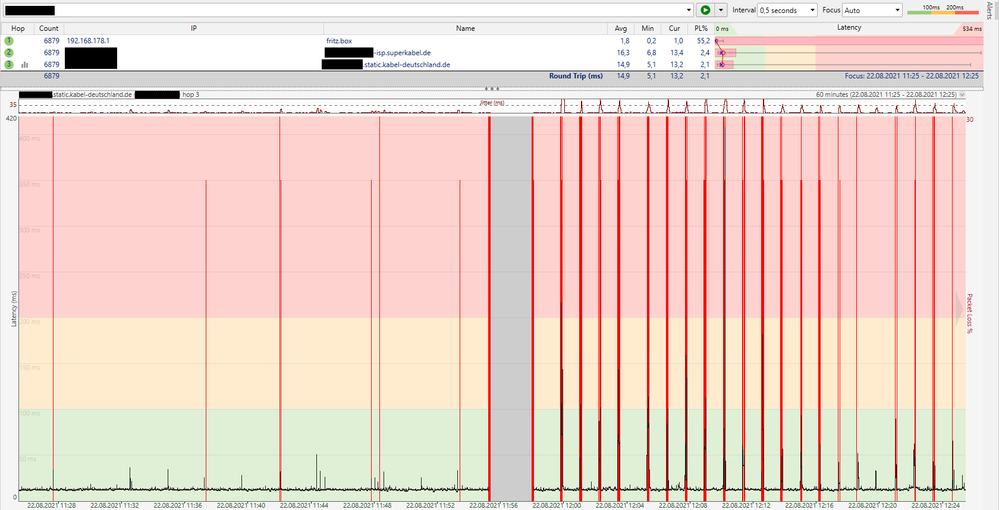Image resolution: width=999 pixels, height=510 pixels.
Task: Click the 100ms 200ms latency color legend
Action: click(942, 10)
